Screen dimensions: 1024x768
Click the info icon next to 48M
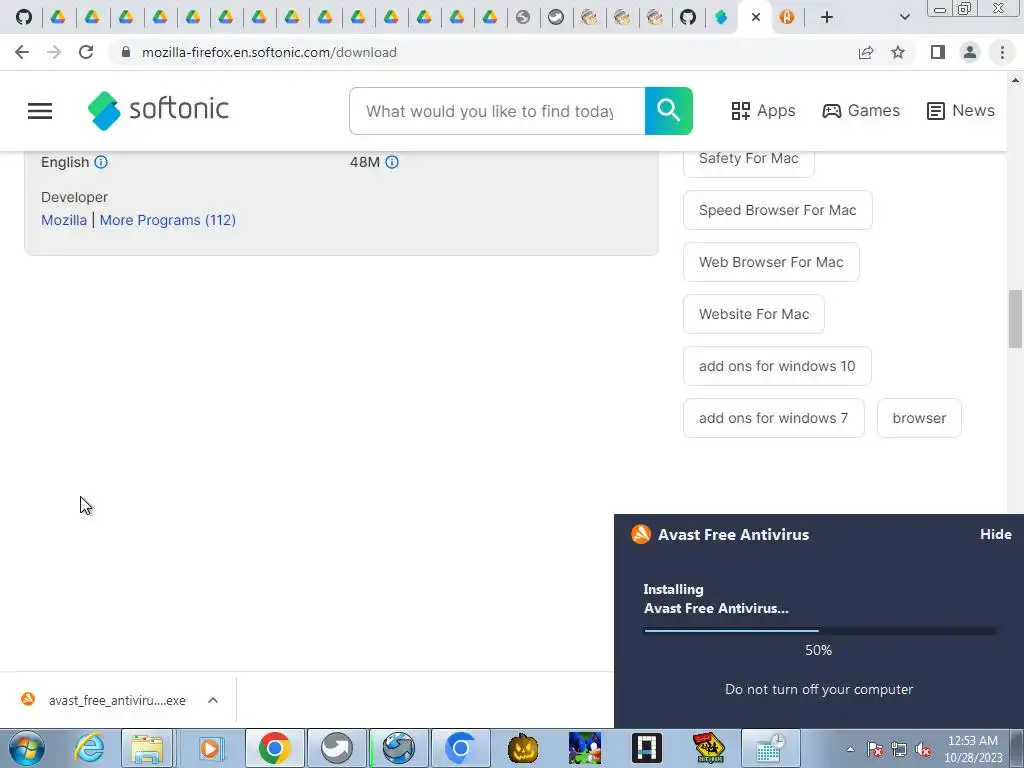392,162
